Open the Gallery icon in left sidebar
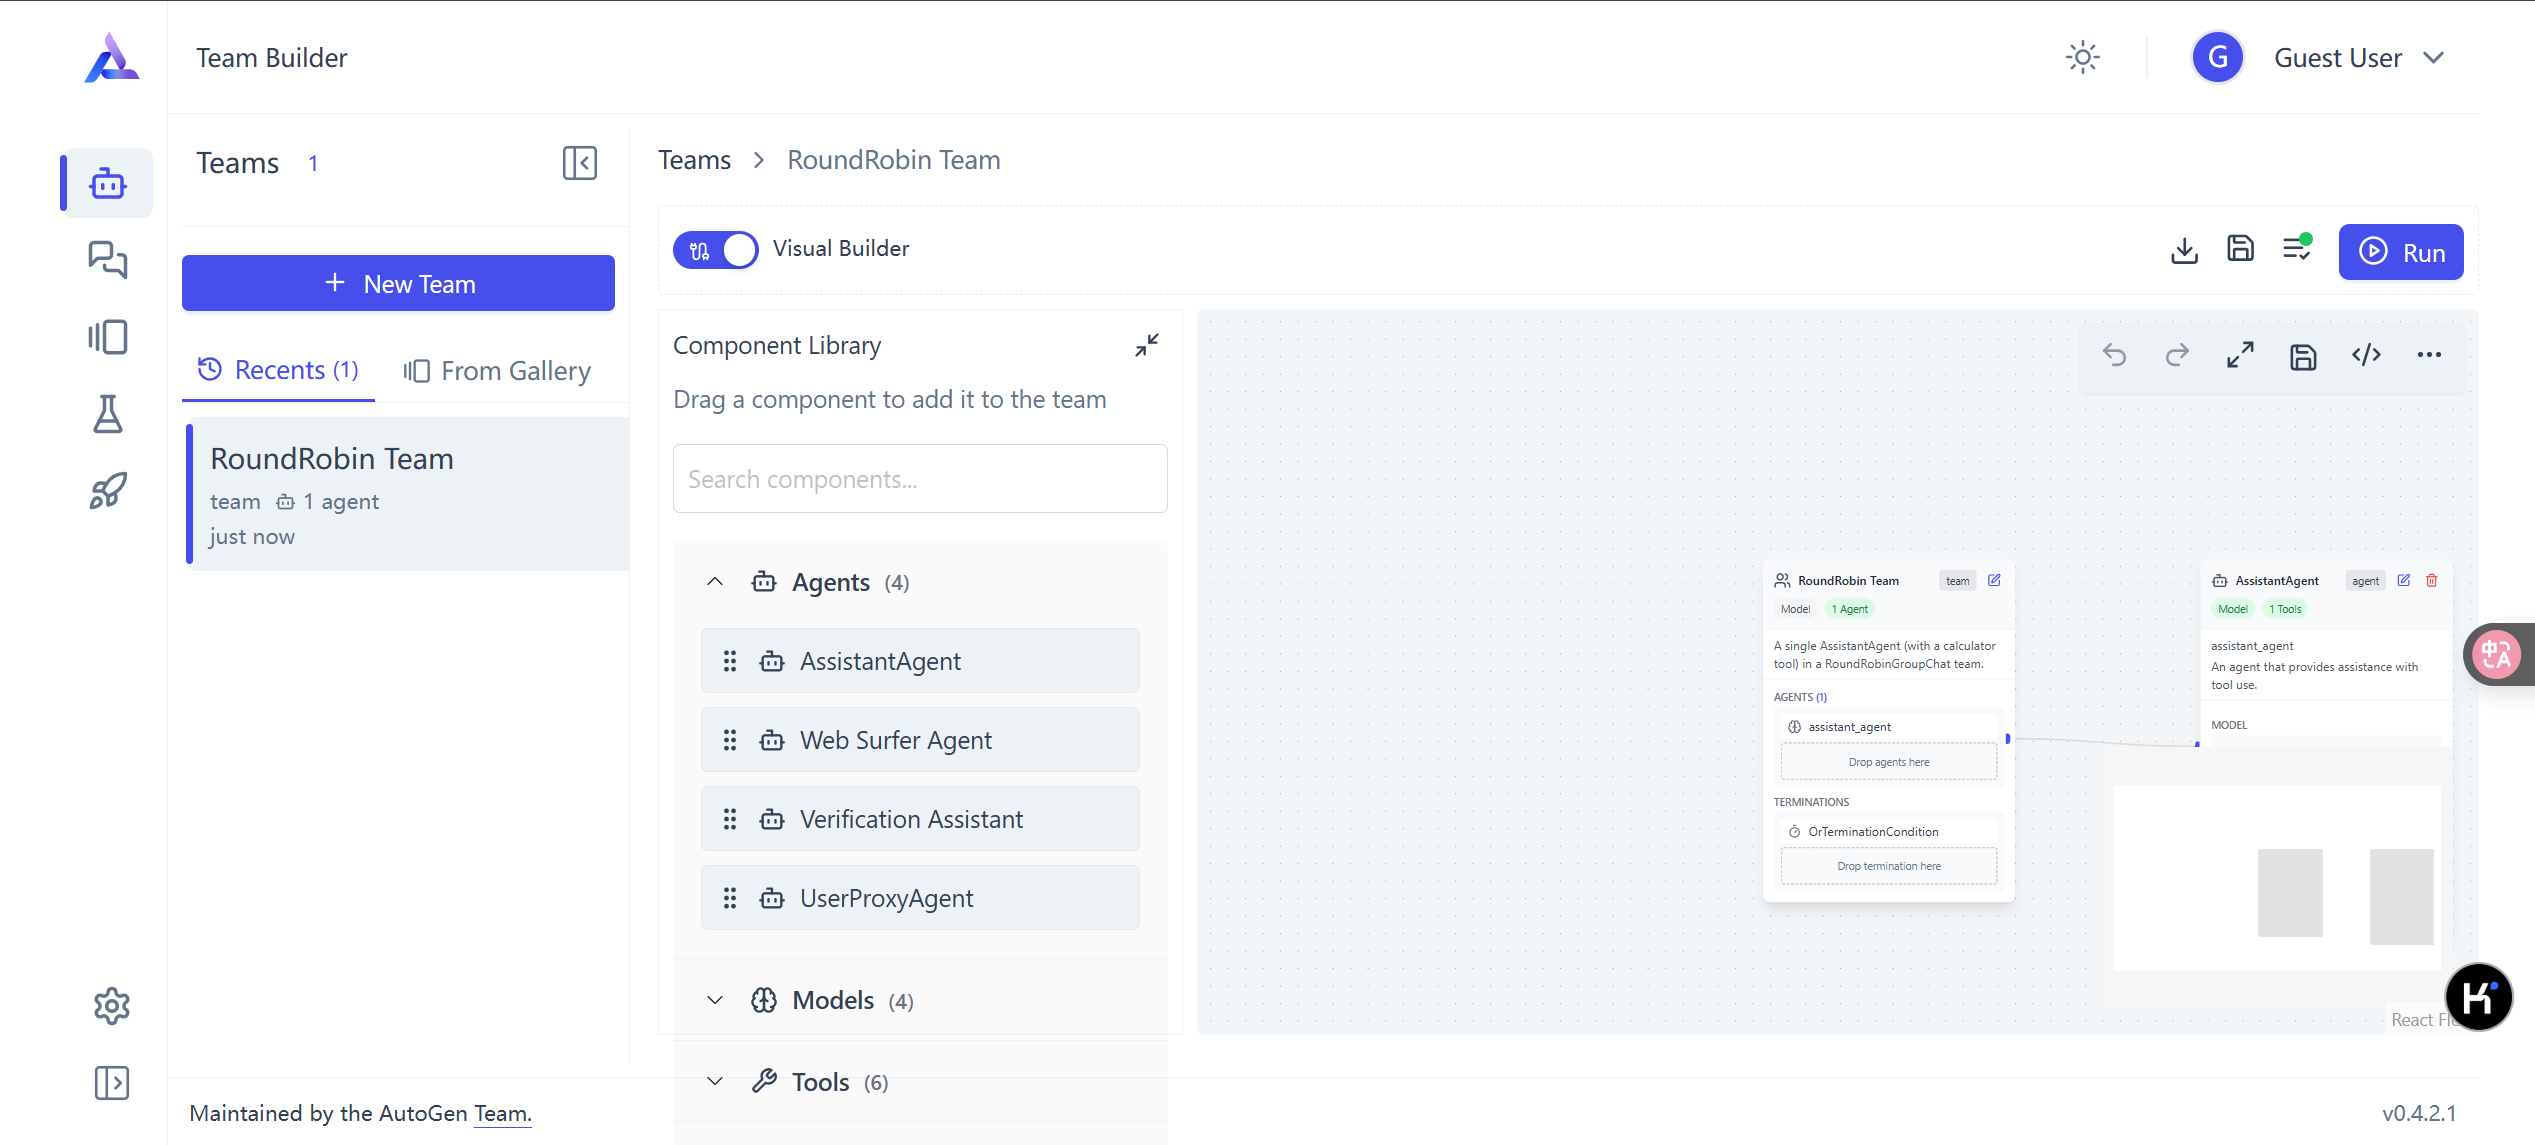2535x1145 pixels. click(107, 337)
